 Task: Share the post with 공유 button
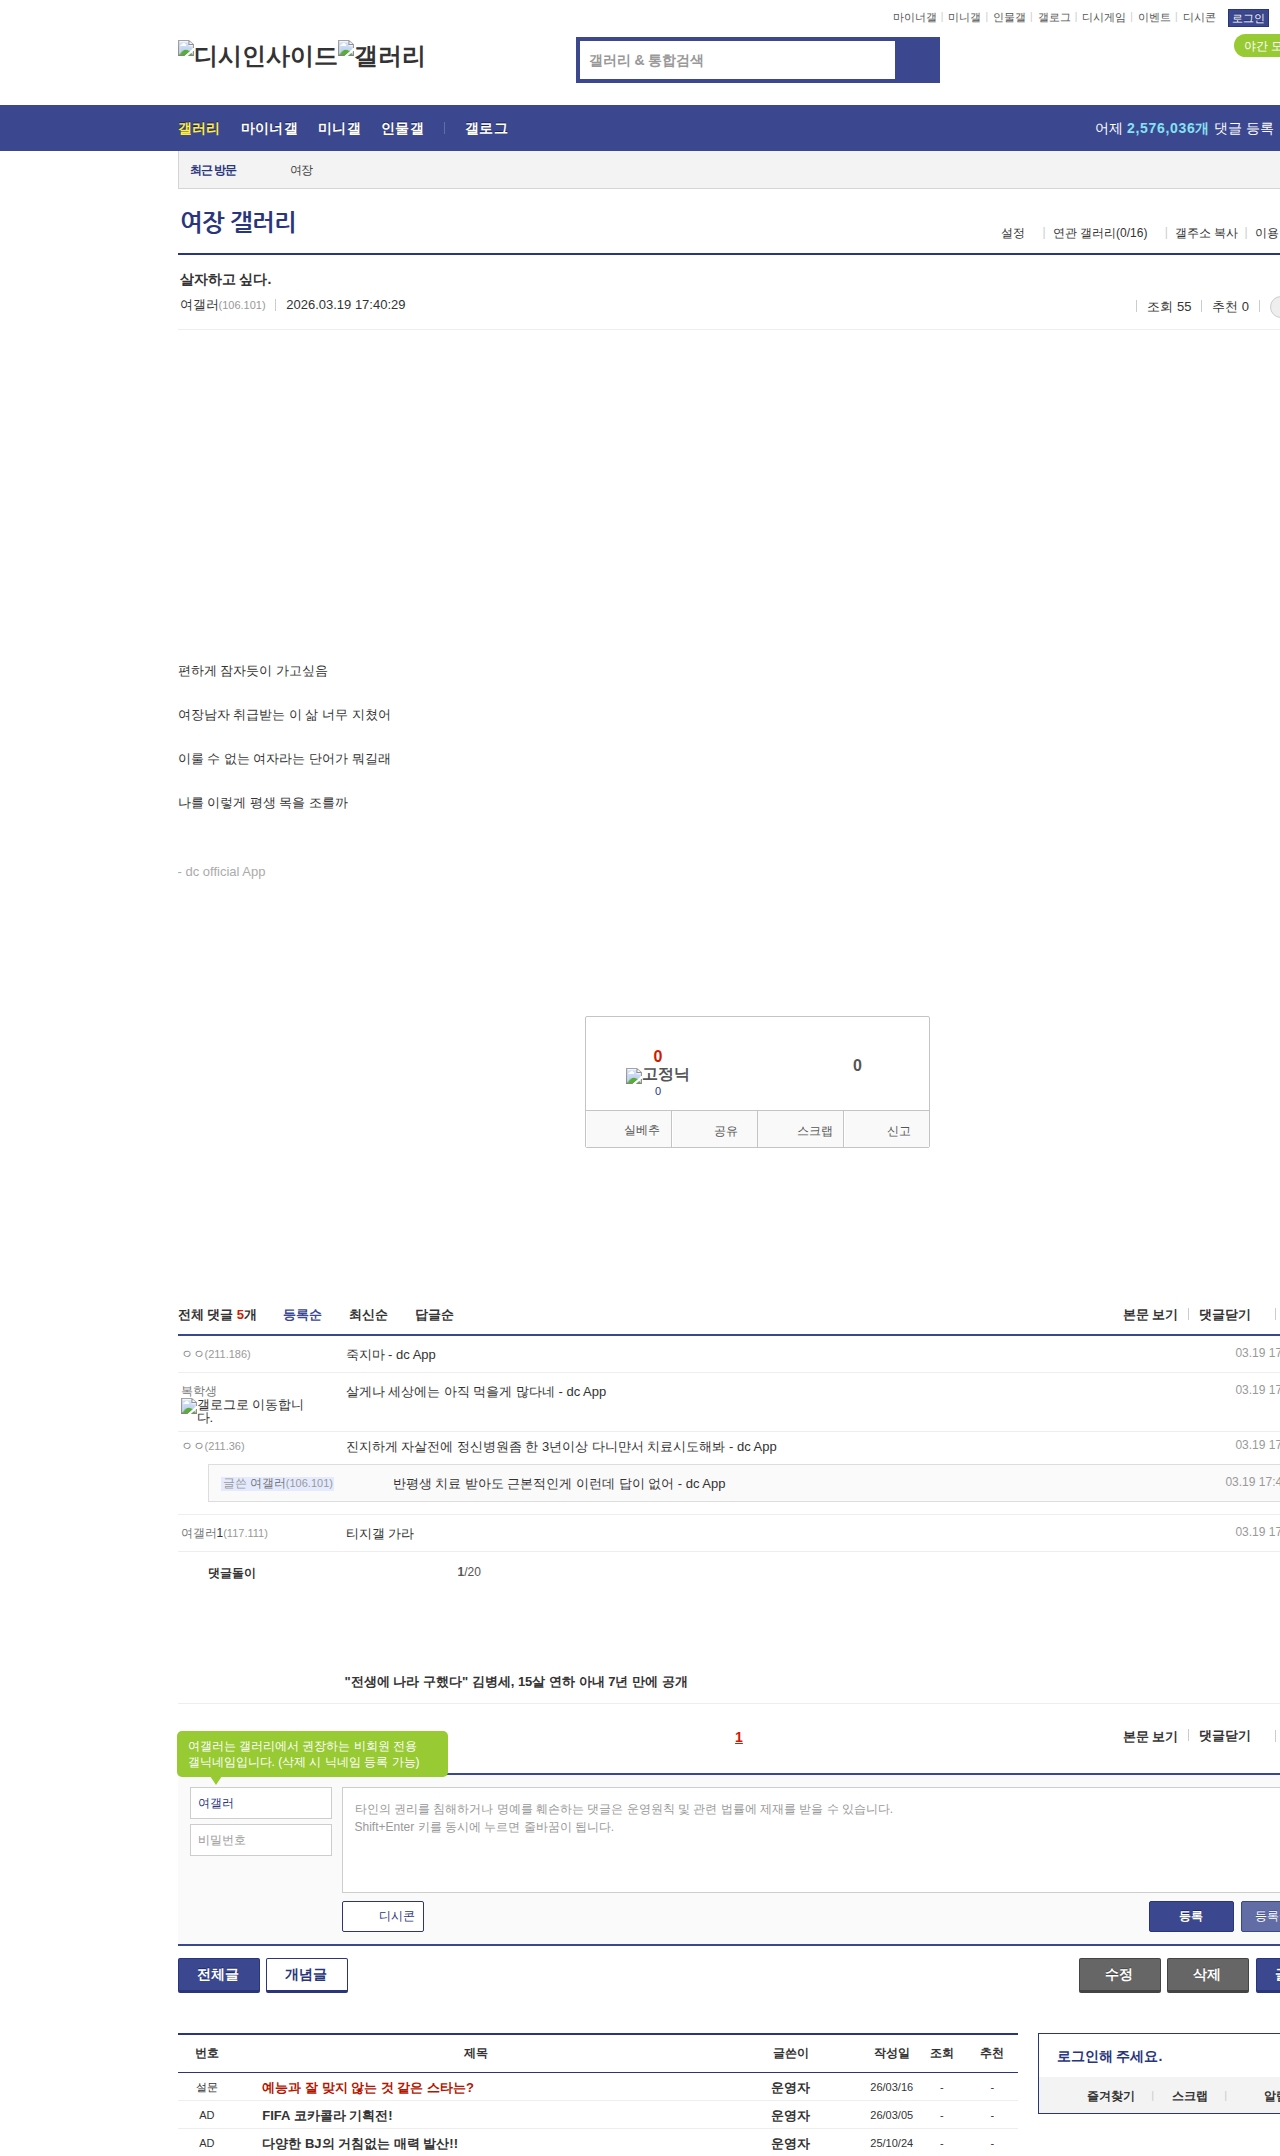click(725, 1131)
